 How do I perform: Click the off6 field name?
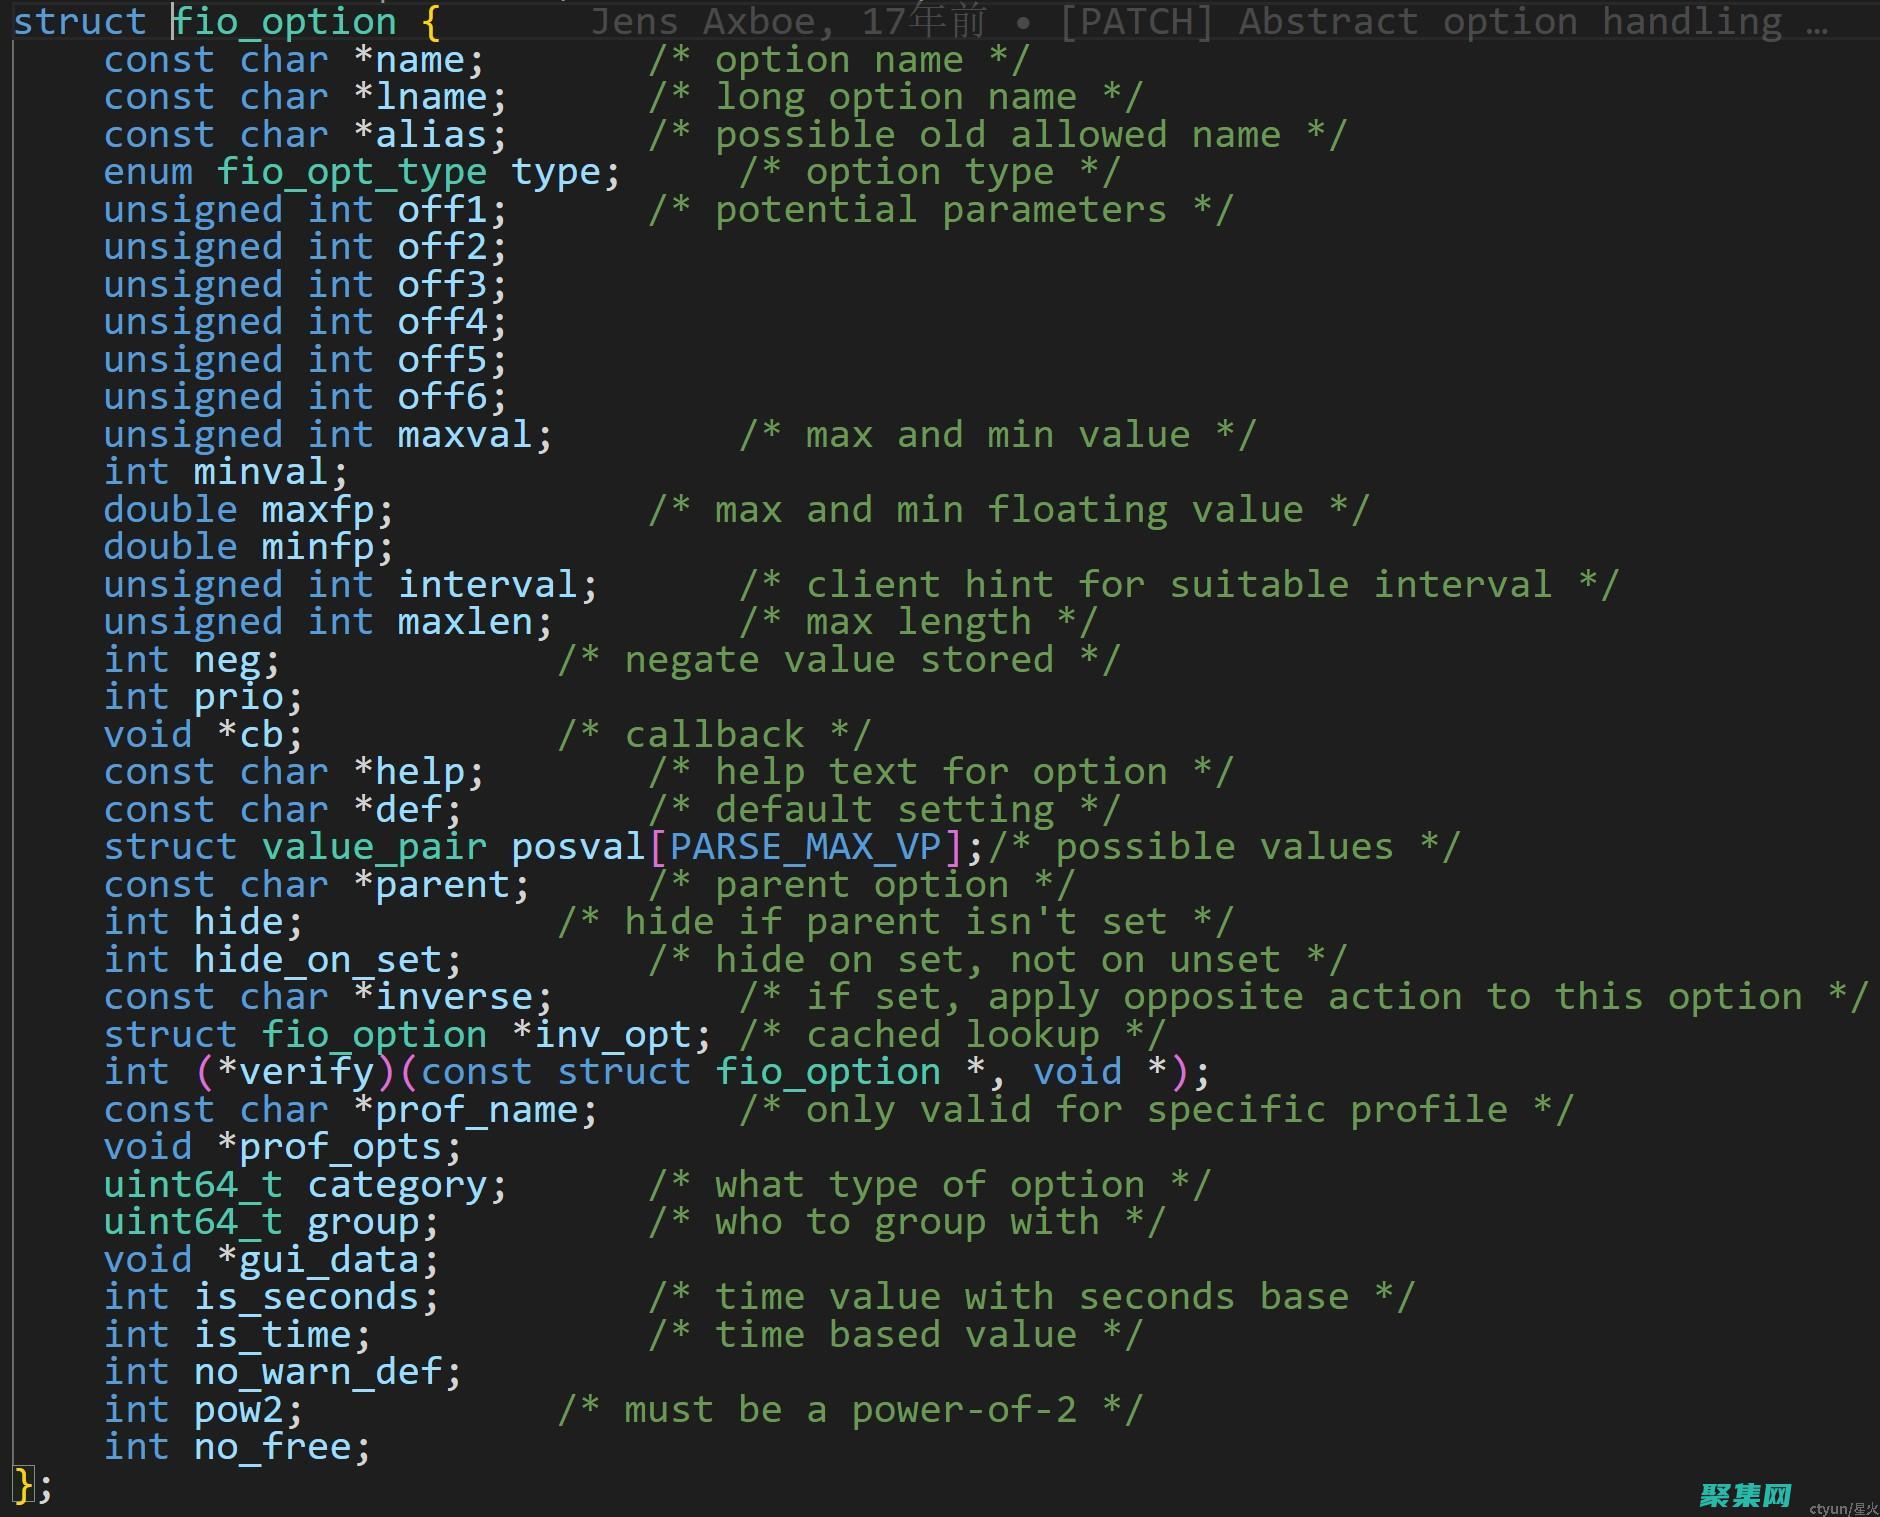click(442, 398)
